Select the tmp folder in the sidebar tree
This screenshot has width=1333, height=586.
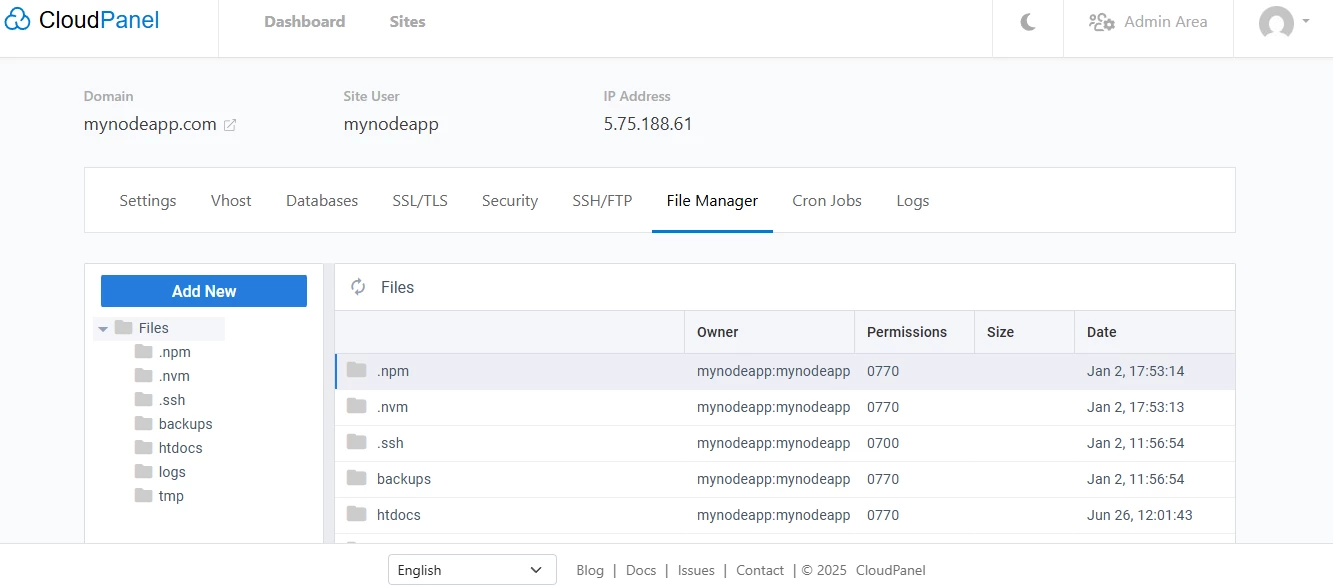click(x=169, y=495)
